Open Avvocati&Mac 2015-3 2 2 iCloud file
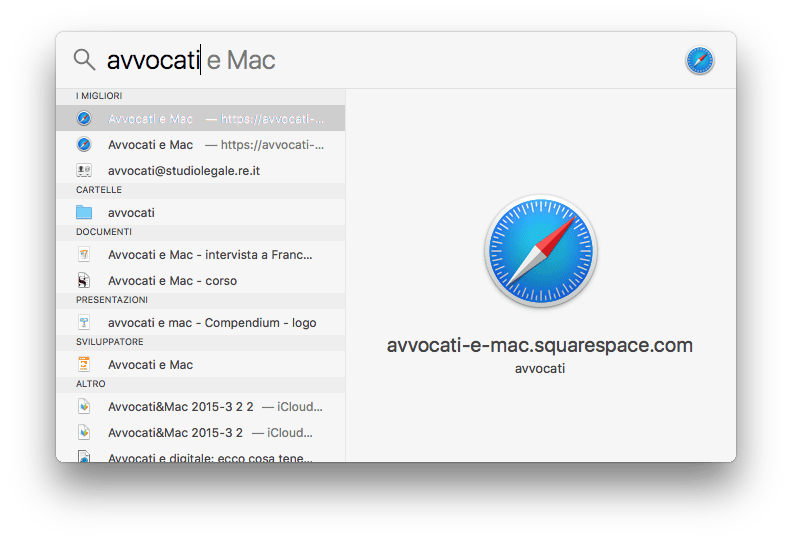The image size is (792, 542). [x=201, y=406]
